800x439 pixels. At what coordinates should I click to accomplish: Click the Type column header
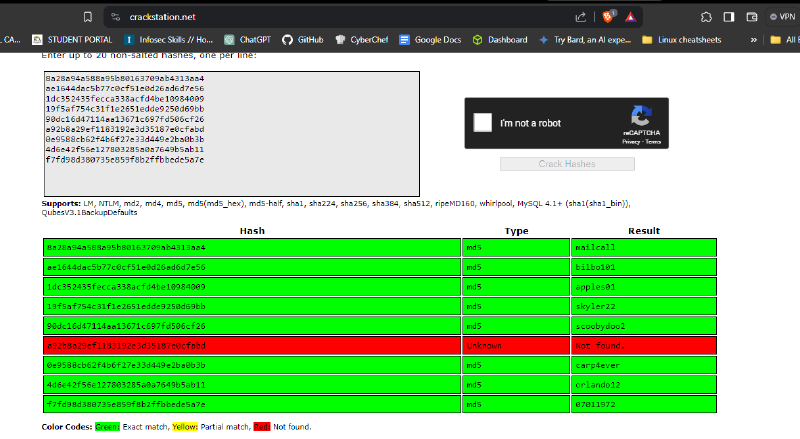516,231
